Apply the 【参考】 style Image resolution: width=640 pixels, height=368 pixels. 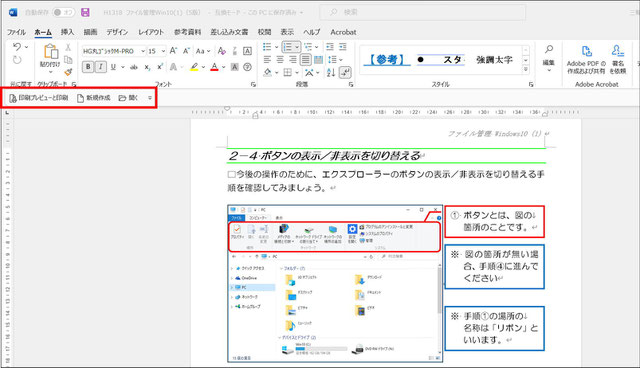coord(386,60)
